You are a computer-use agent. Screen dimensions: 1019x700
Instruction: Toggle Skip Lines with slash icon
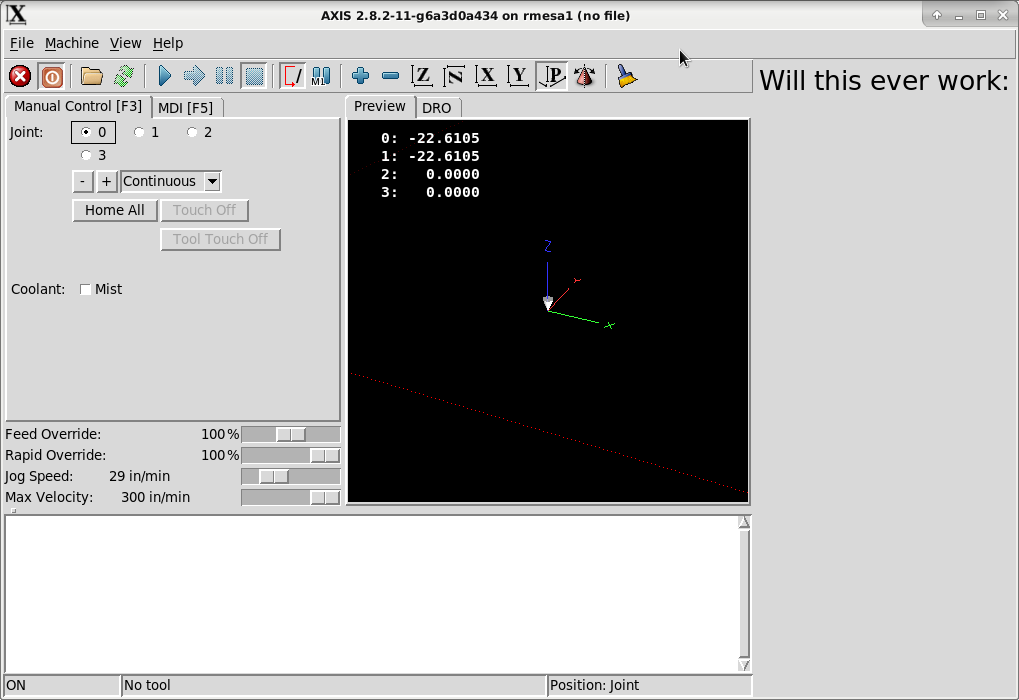(x=292, y=77)
